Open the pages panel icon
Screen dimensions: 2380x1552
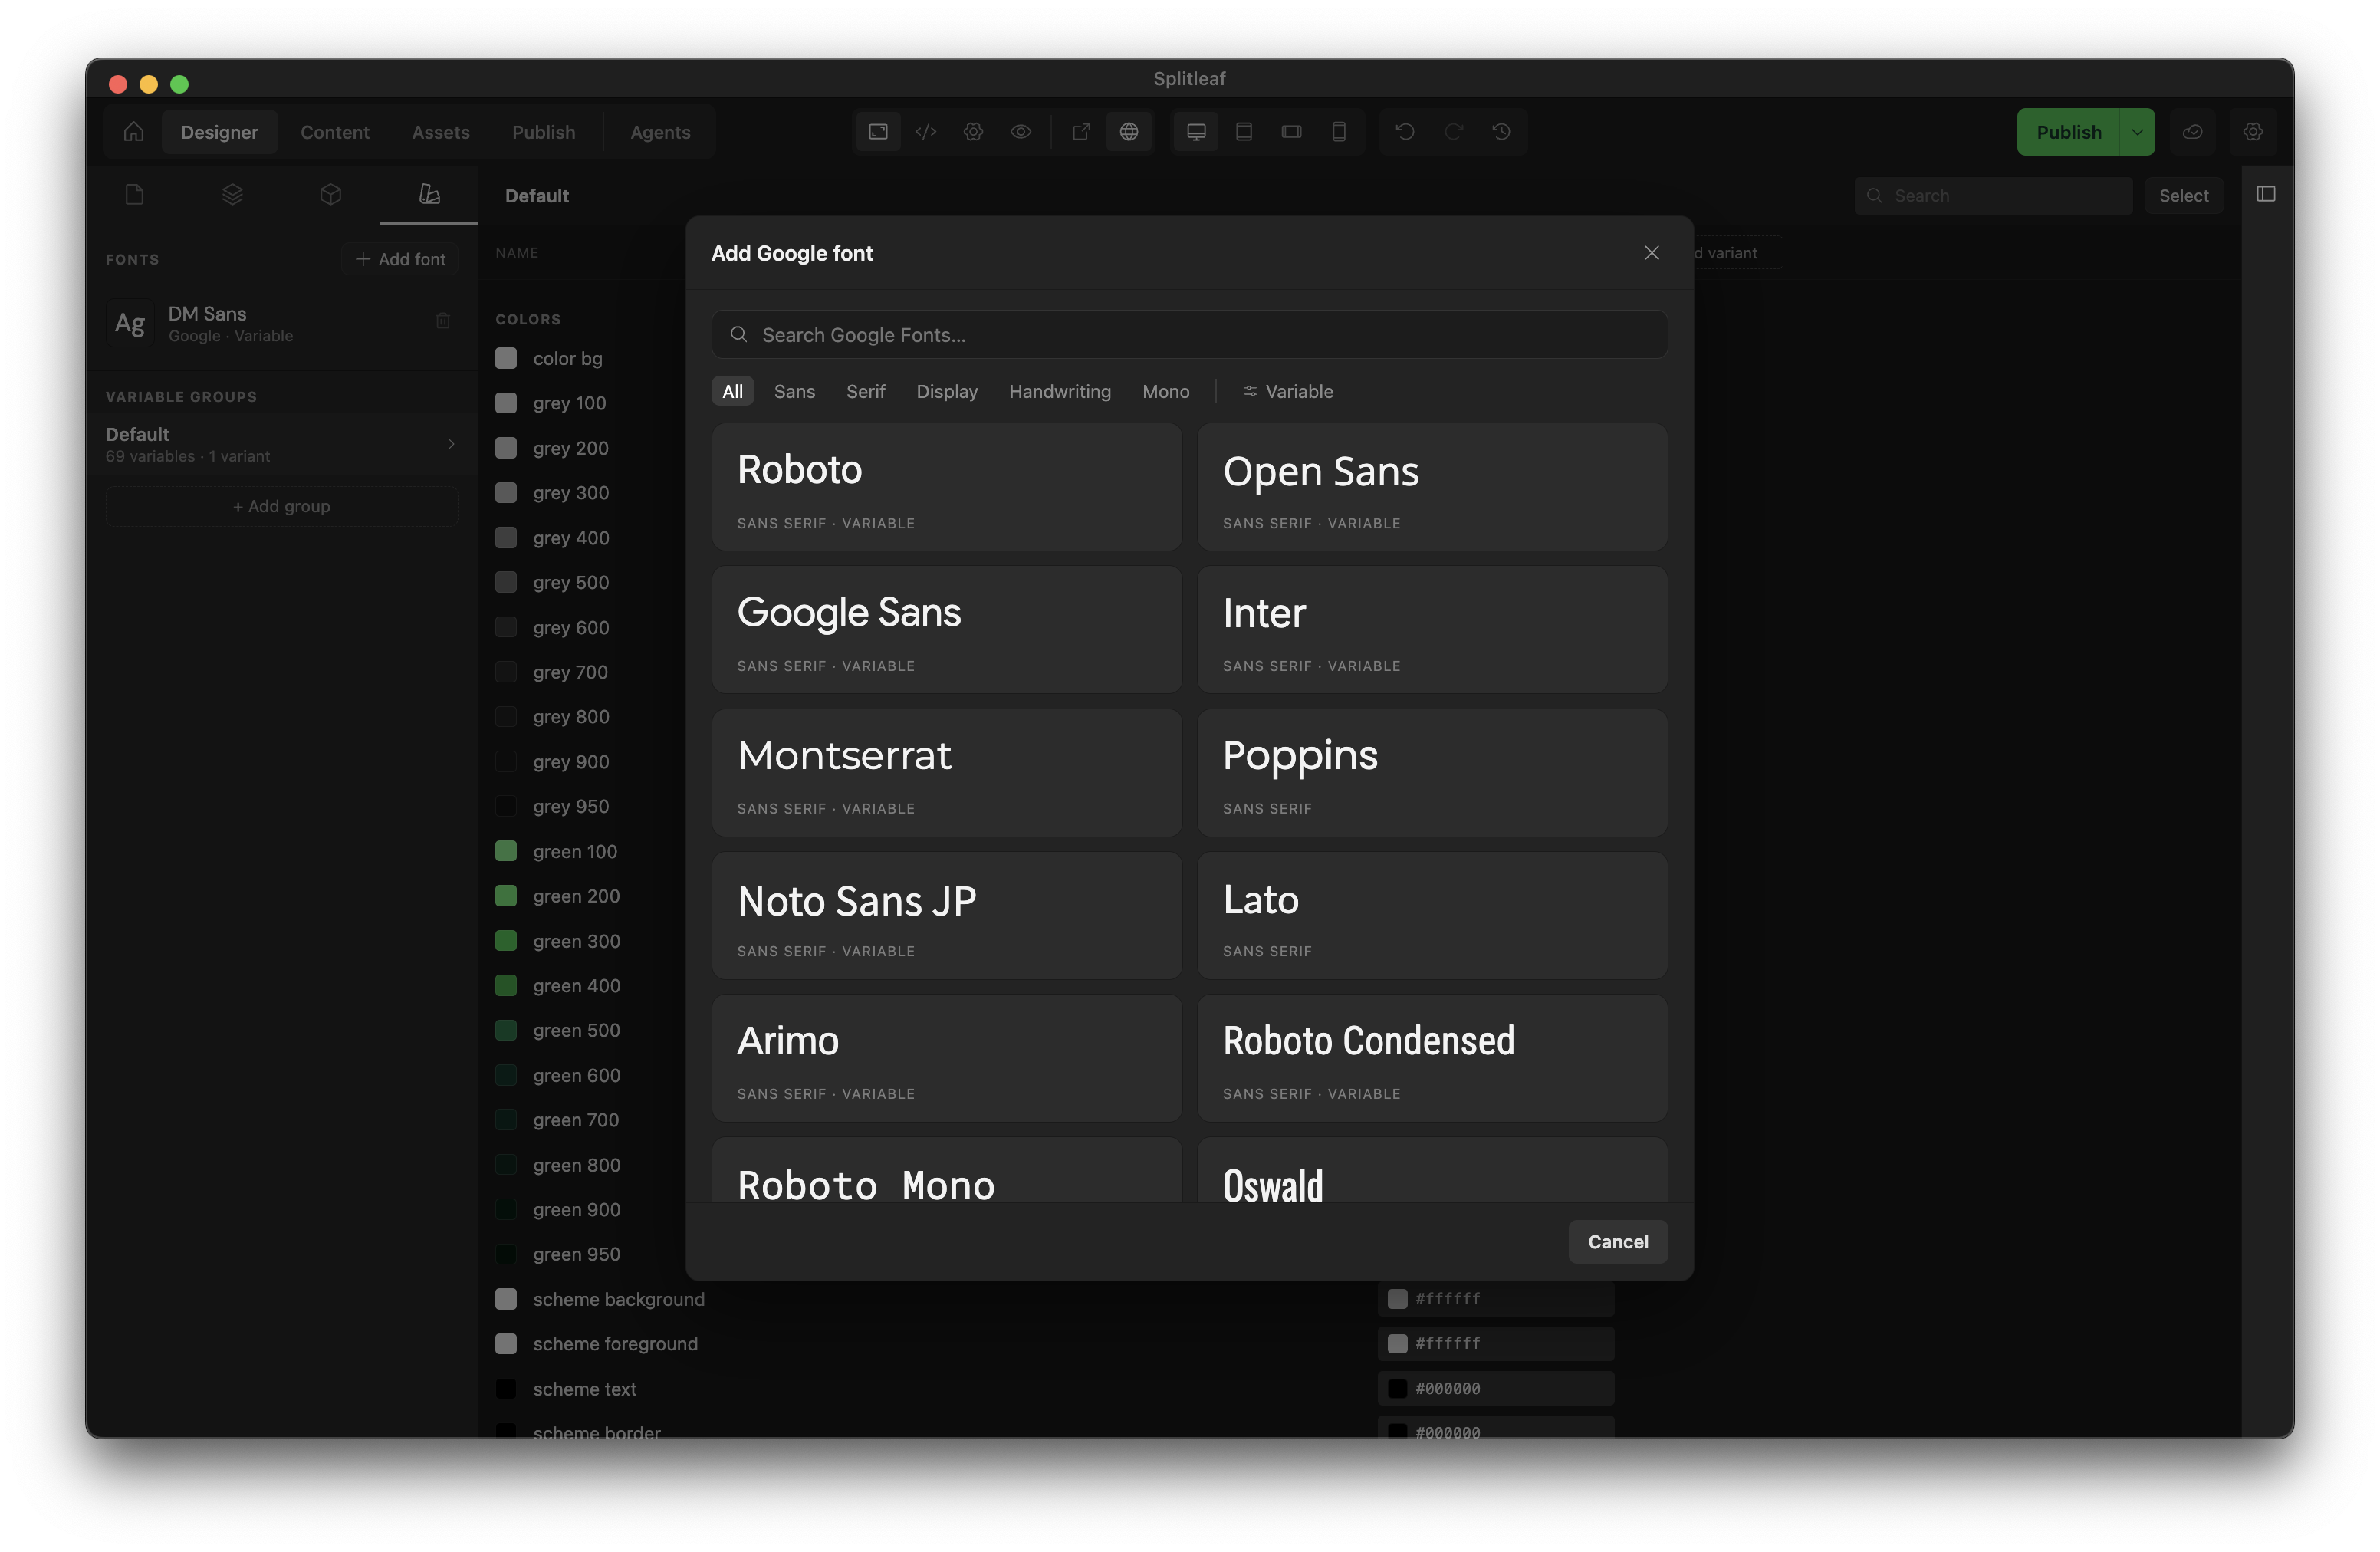point(134,194)
